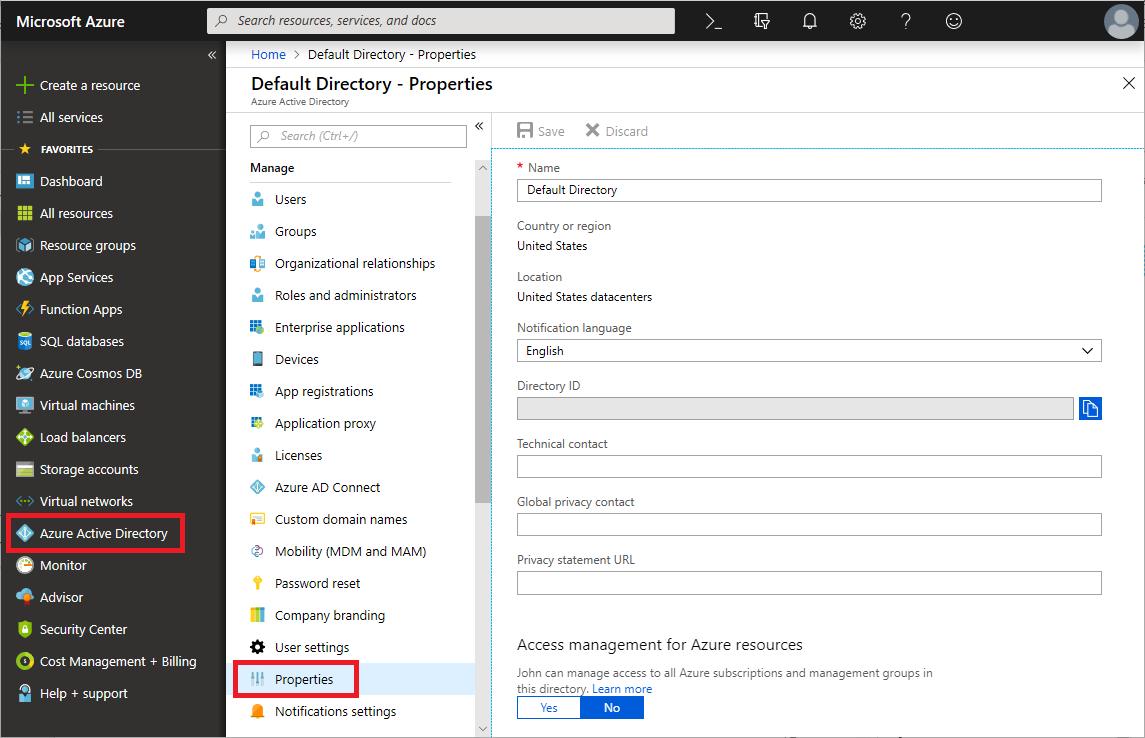Click the Save toolbar button
Screen dimensions: 1145x738
[541, 131]
